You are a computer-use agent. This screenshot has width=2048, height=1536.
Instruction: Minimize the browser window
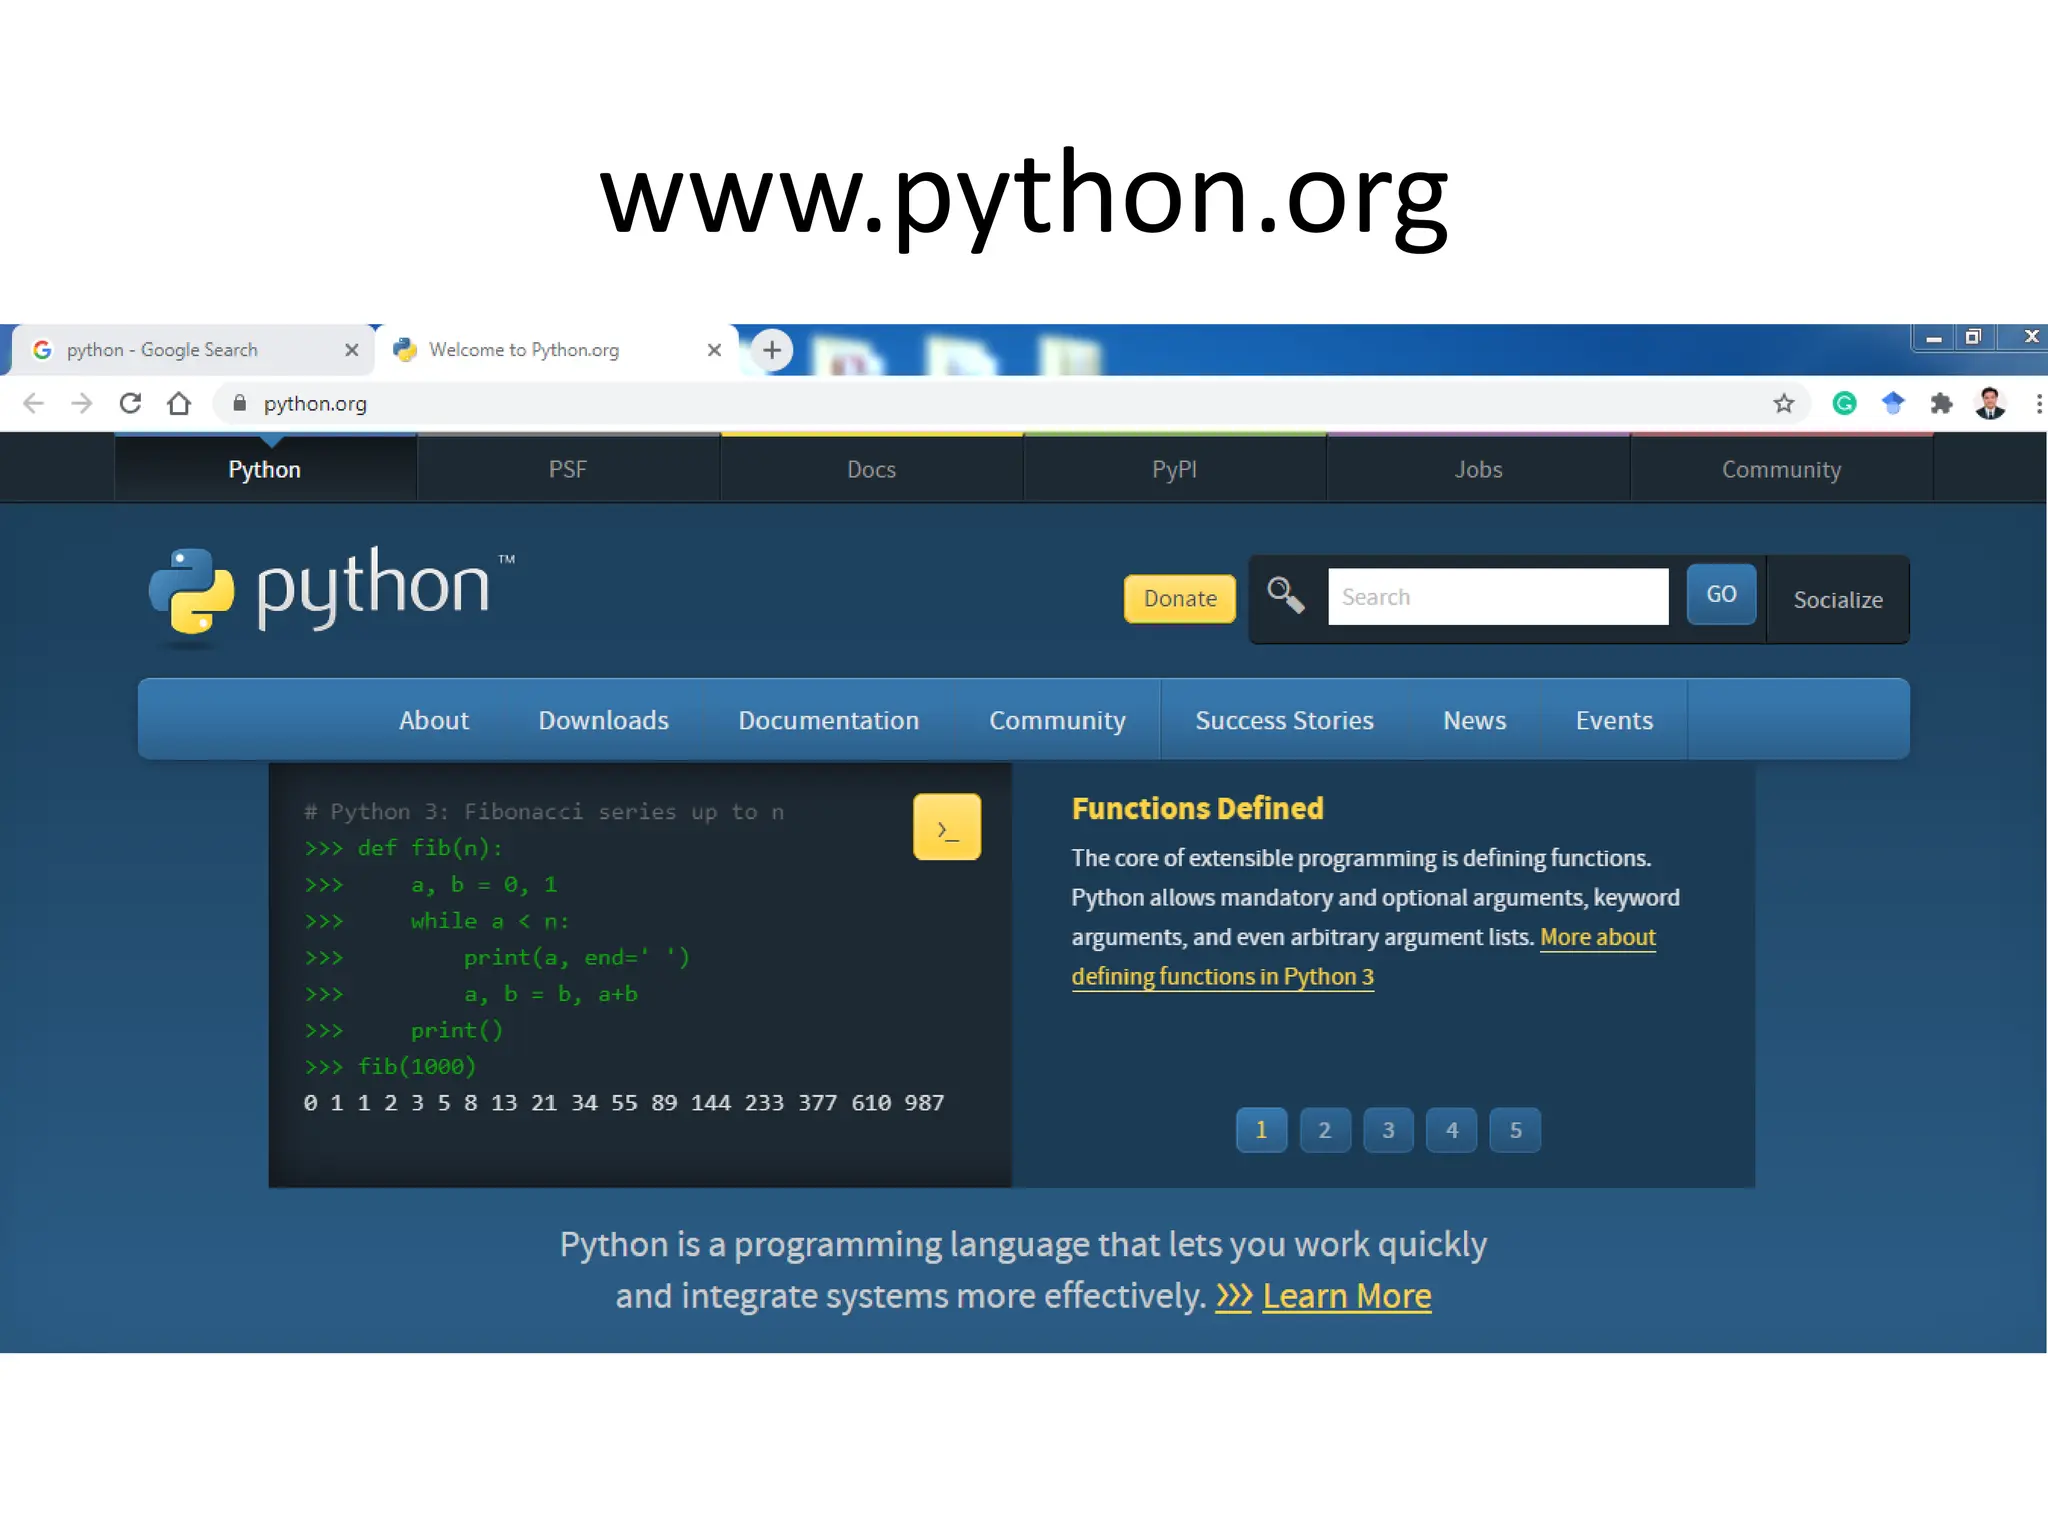click(1934, 338)
